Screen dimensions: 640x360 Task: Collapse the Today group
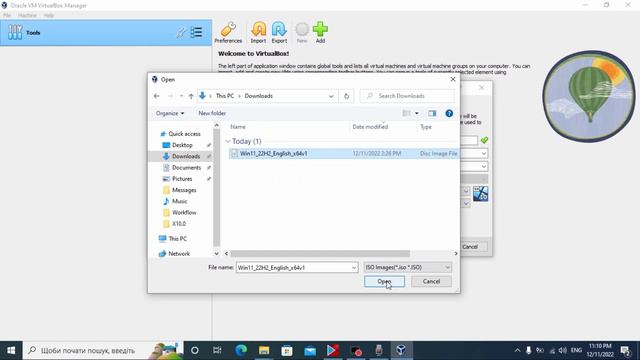(228, 141)
